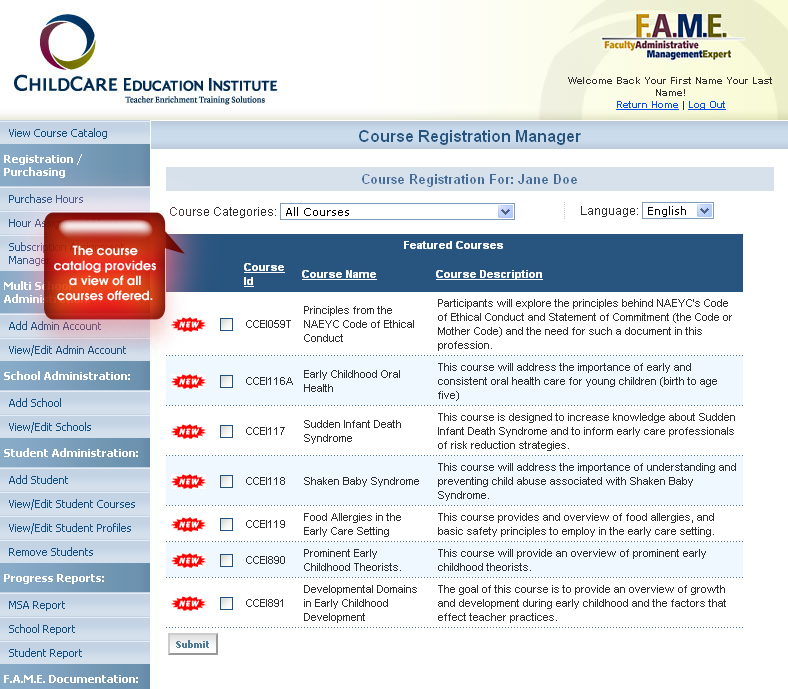Click NEW badge beside CCEI118
Screen dimensions: 788x689
[188, 481]
